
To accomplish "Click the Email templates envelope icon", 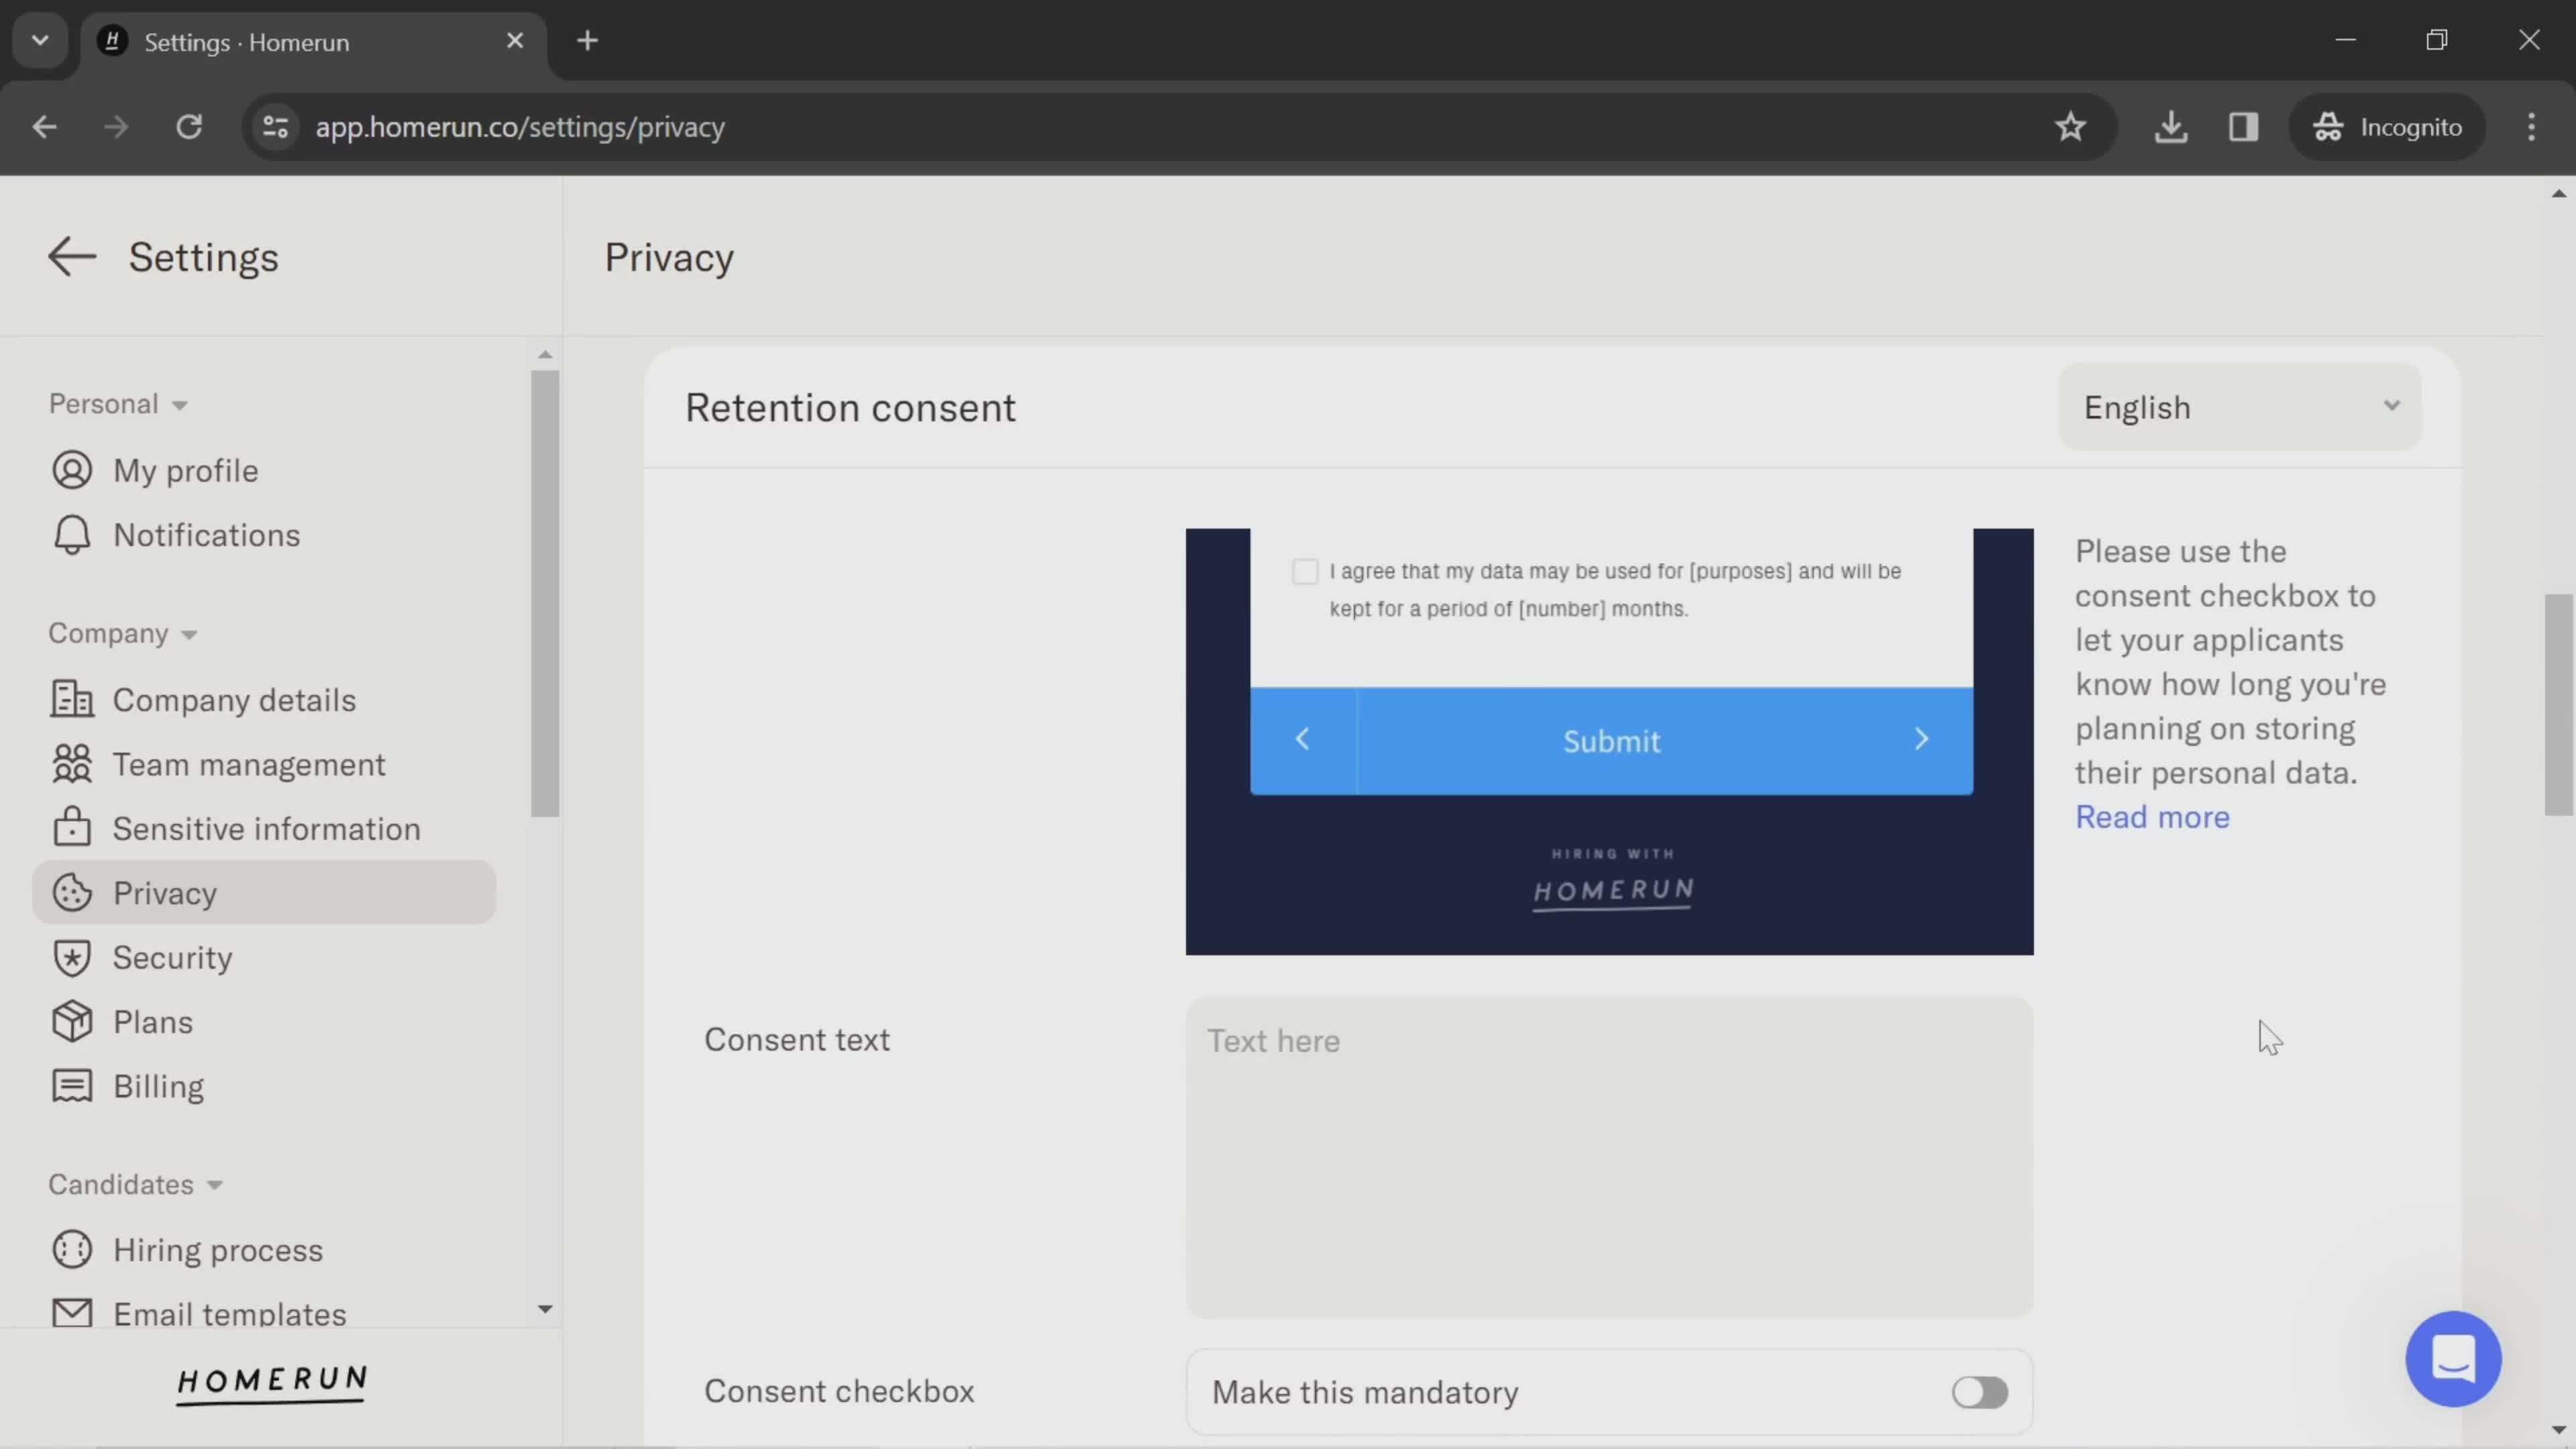I will (x=72, y=1313).
